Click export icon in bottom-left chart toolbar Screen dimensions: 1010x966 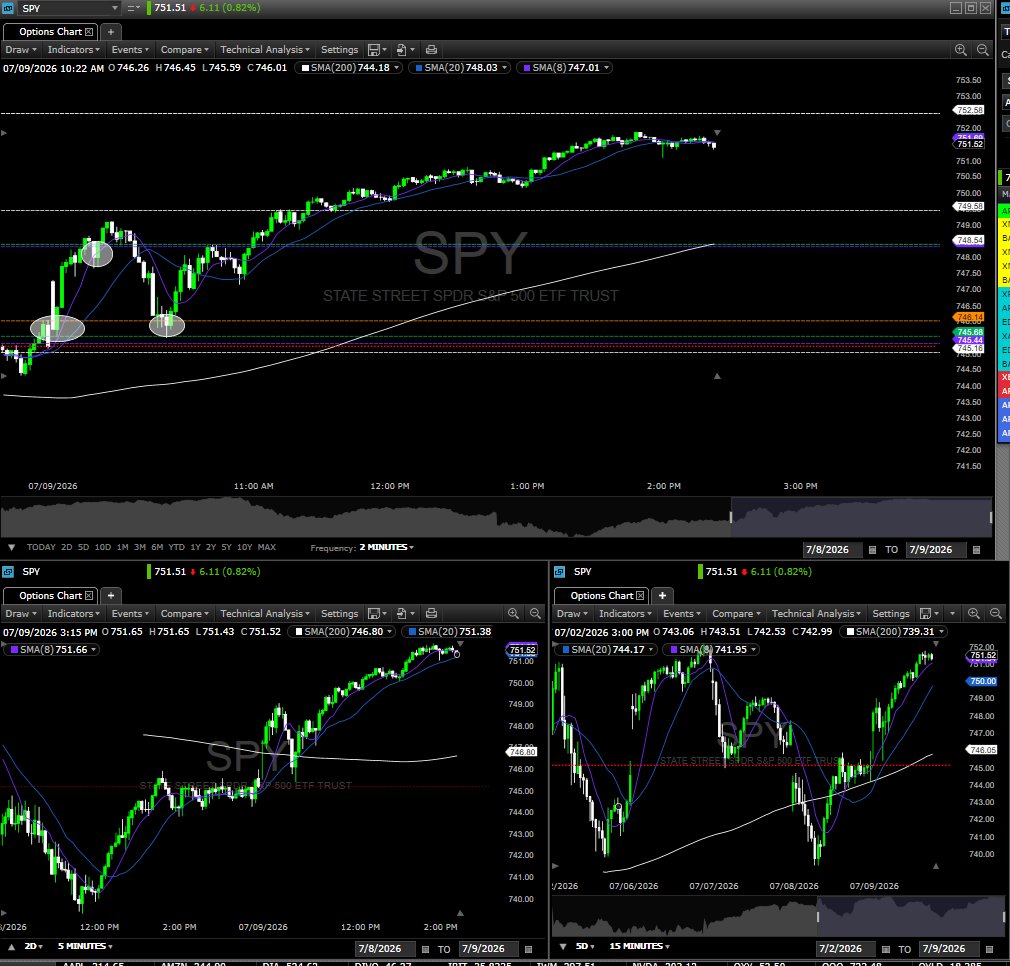(402, 614)
